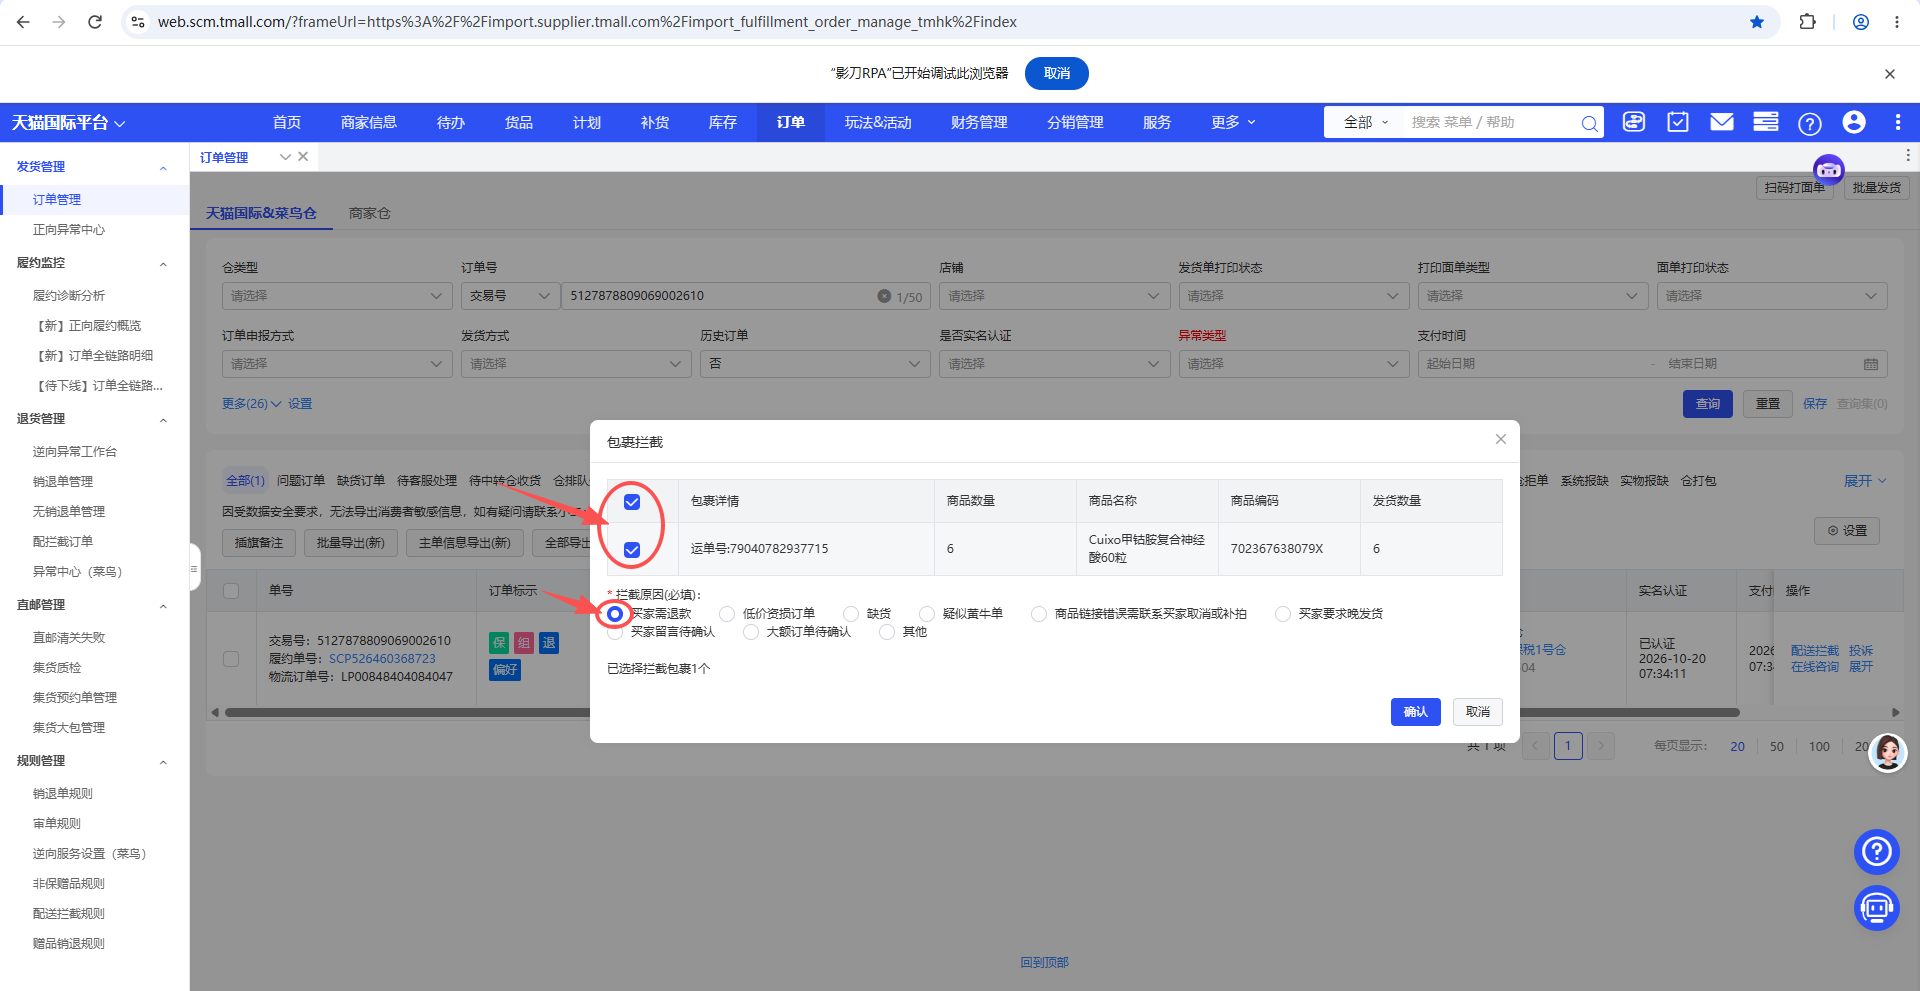Collapse the 发货管理 sidebar section

[x=163, y=167]
